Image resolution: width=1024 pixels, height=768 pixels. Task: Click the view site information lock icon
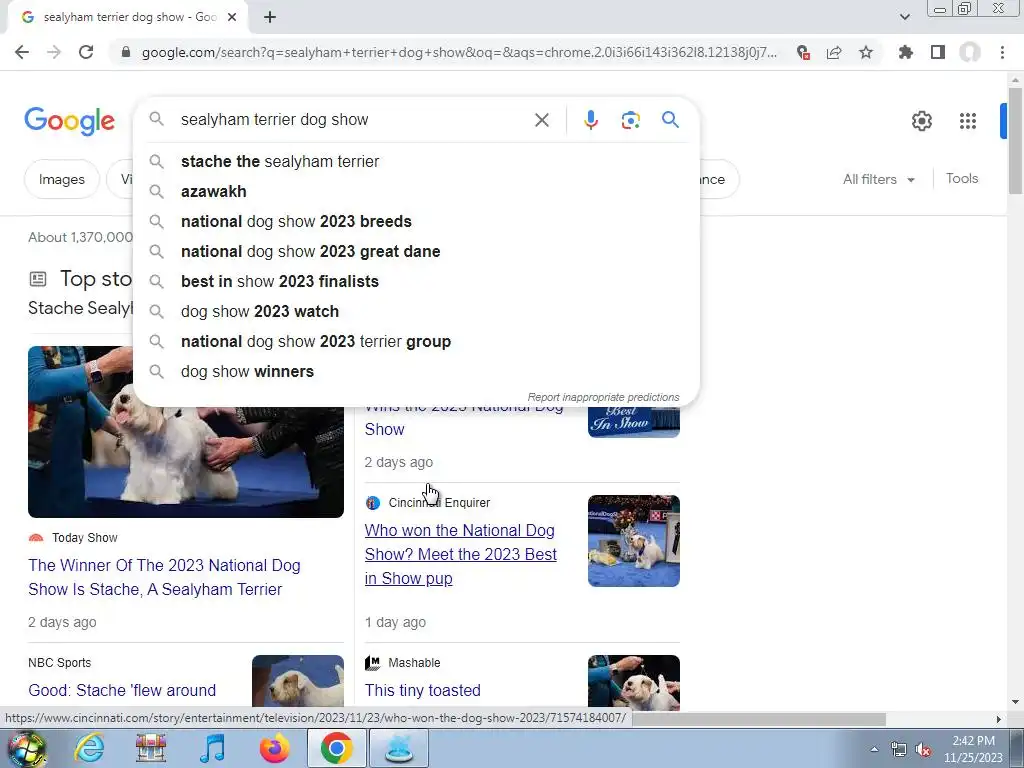tap(126, 52)
